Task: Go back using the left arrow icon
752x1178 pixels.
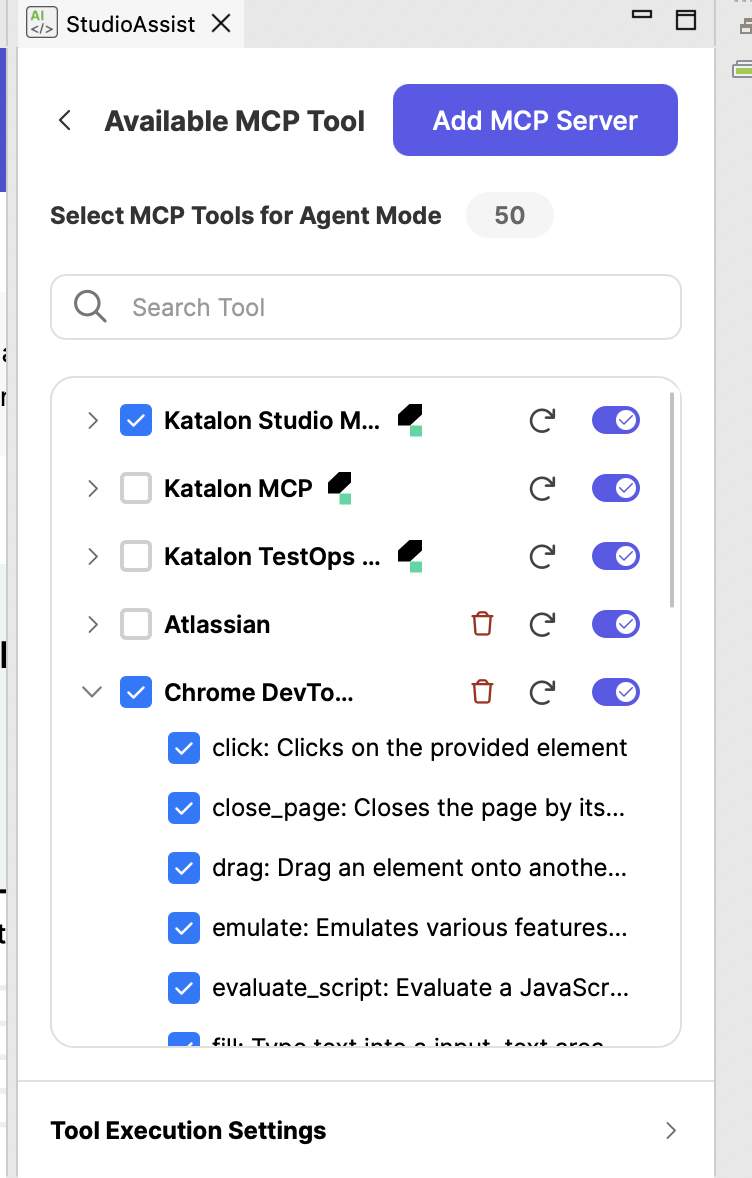Action: 65,120
